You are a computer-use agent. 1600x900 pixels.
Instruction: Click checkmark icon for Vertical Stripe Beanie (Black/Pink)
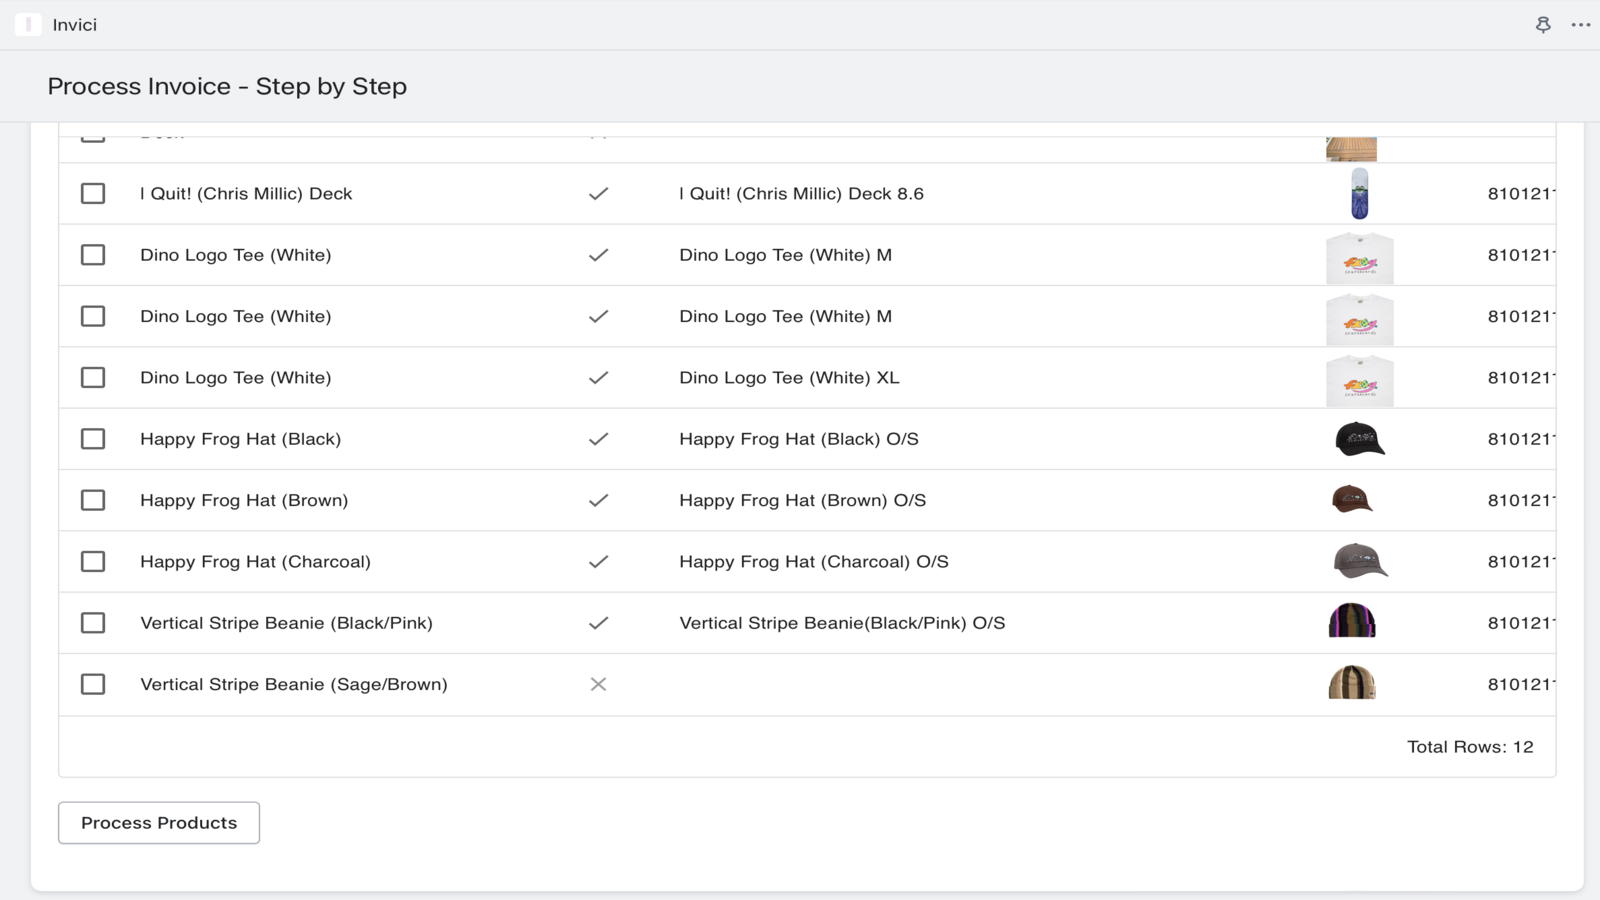598,623
